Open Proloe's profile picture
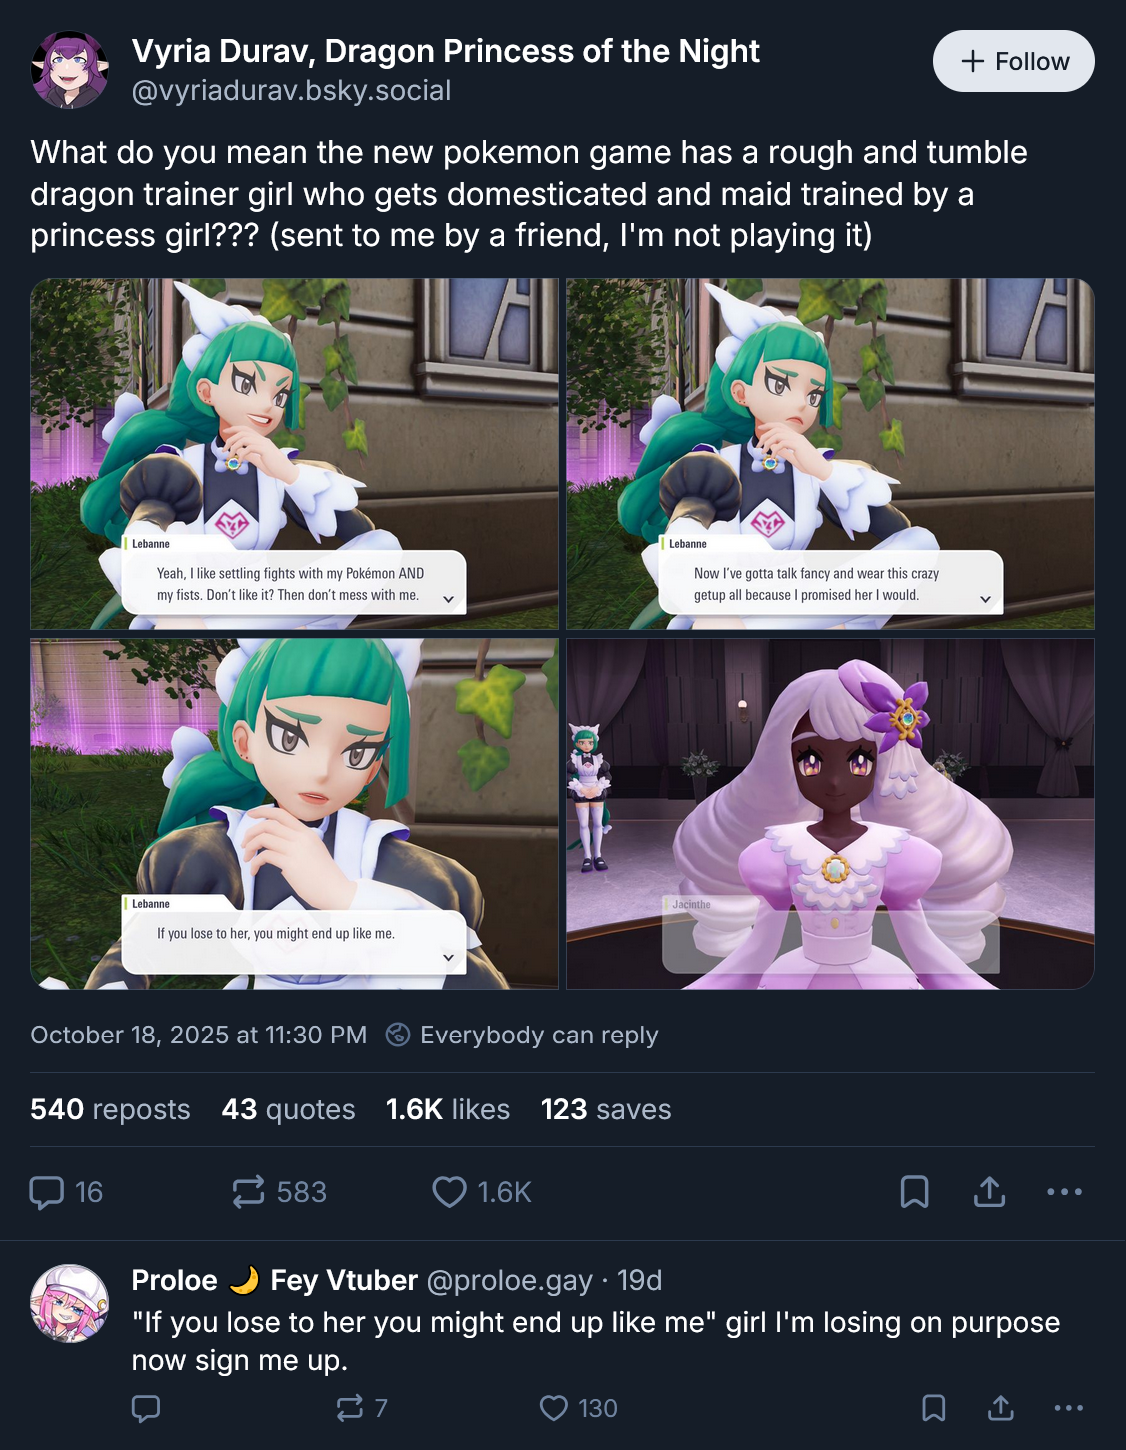1126x1450 pixels. (x=70, y=1303)
